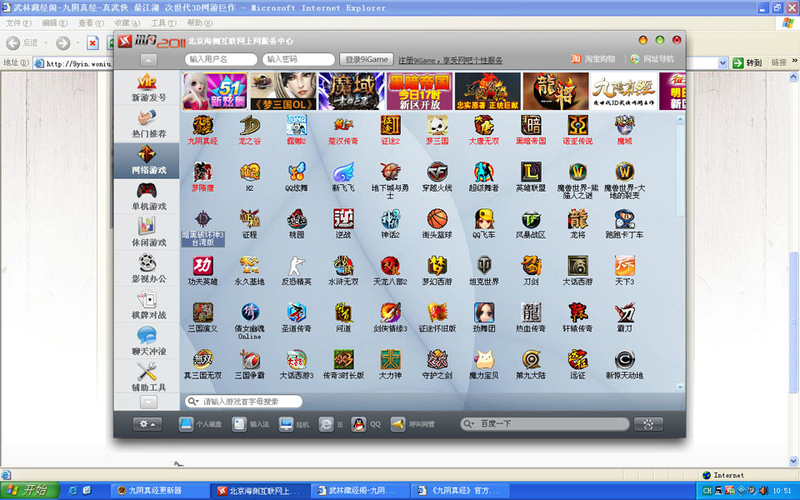
Task: Click the 登录9iGame login button
Action: (x=366, y=59)
